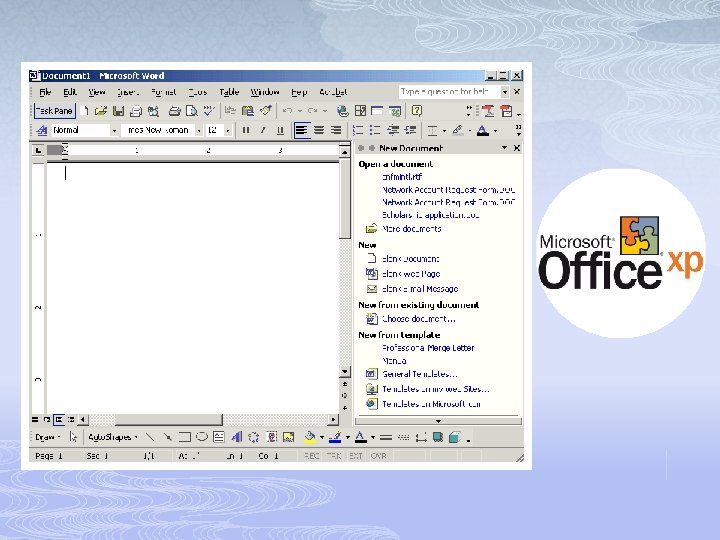The height and width of the screenshot is (540, 720).
Task: Click the Type a question for help field
Action: coord(450,92)
